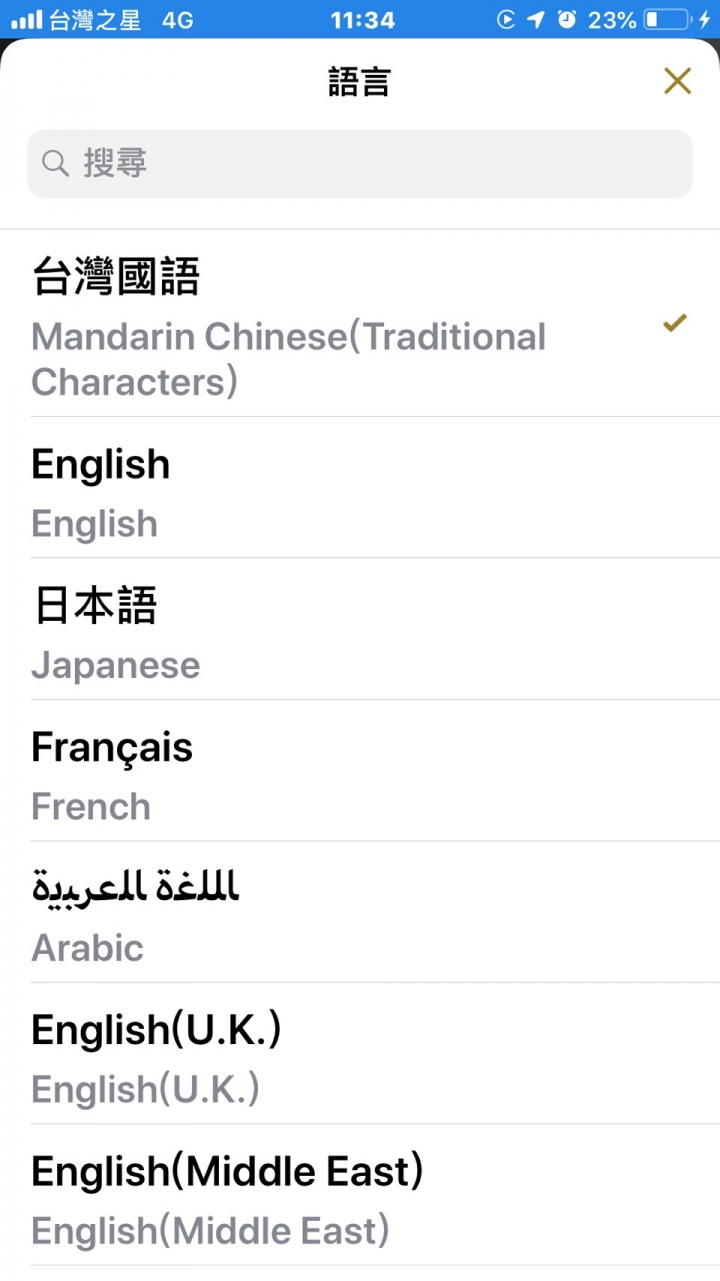Viewport: 720px width, 1281px height.
Task: Tap the location arrow status icon
Action: (x=536, y=19)
